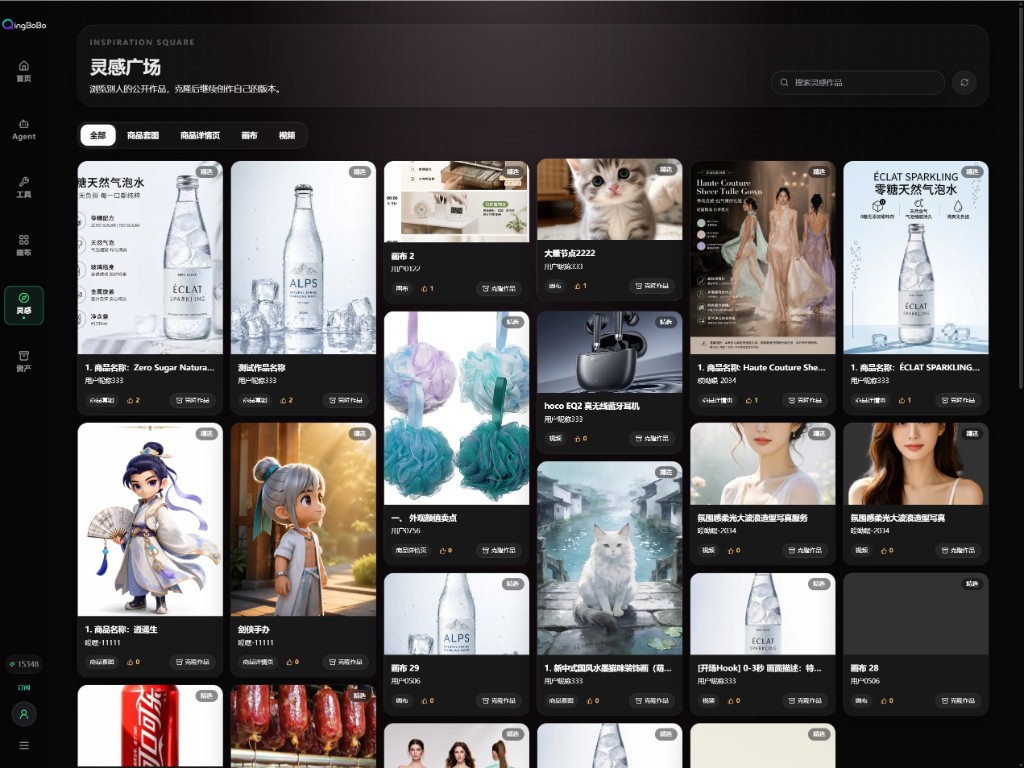
Task: Open the 画布 canvas section in sidebar
Action: point(24,246)
